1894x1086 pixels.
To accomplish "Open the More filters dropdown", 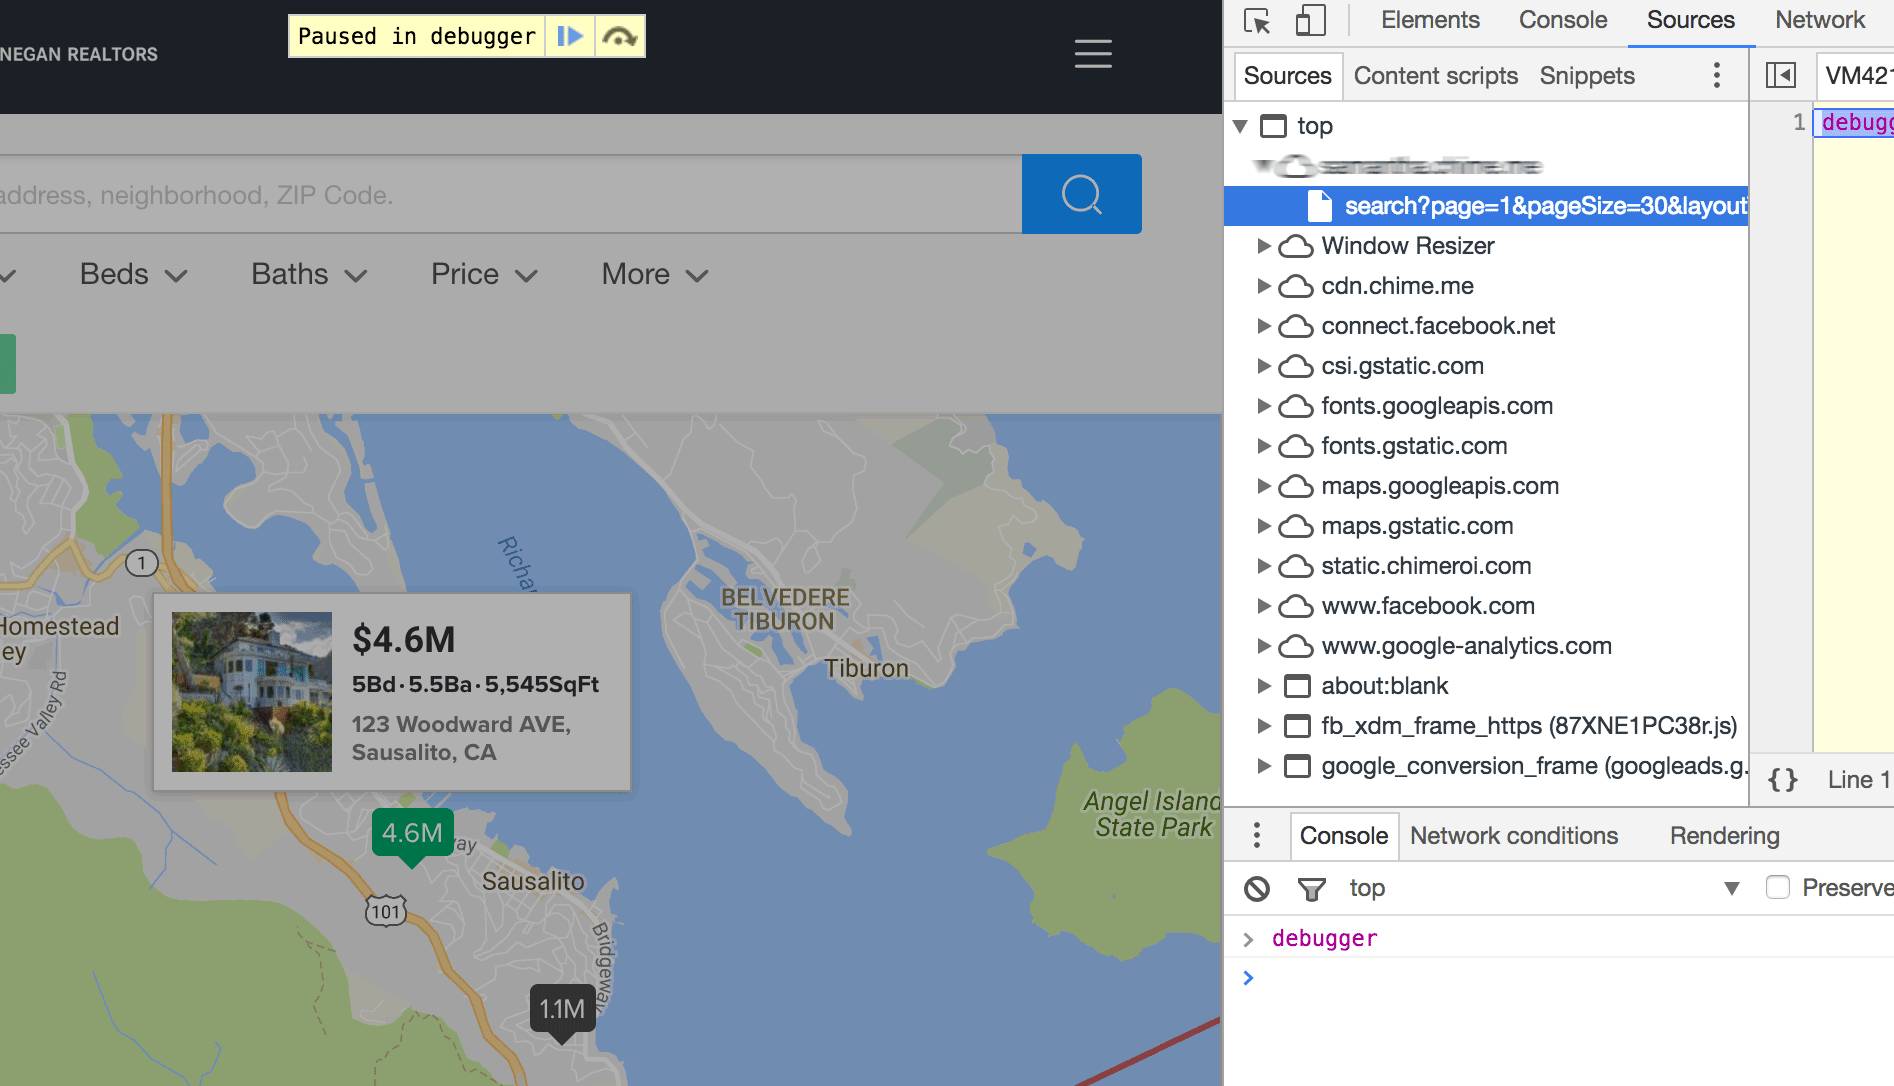I will [655, 275].
